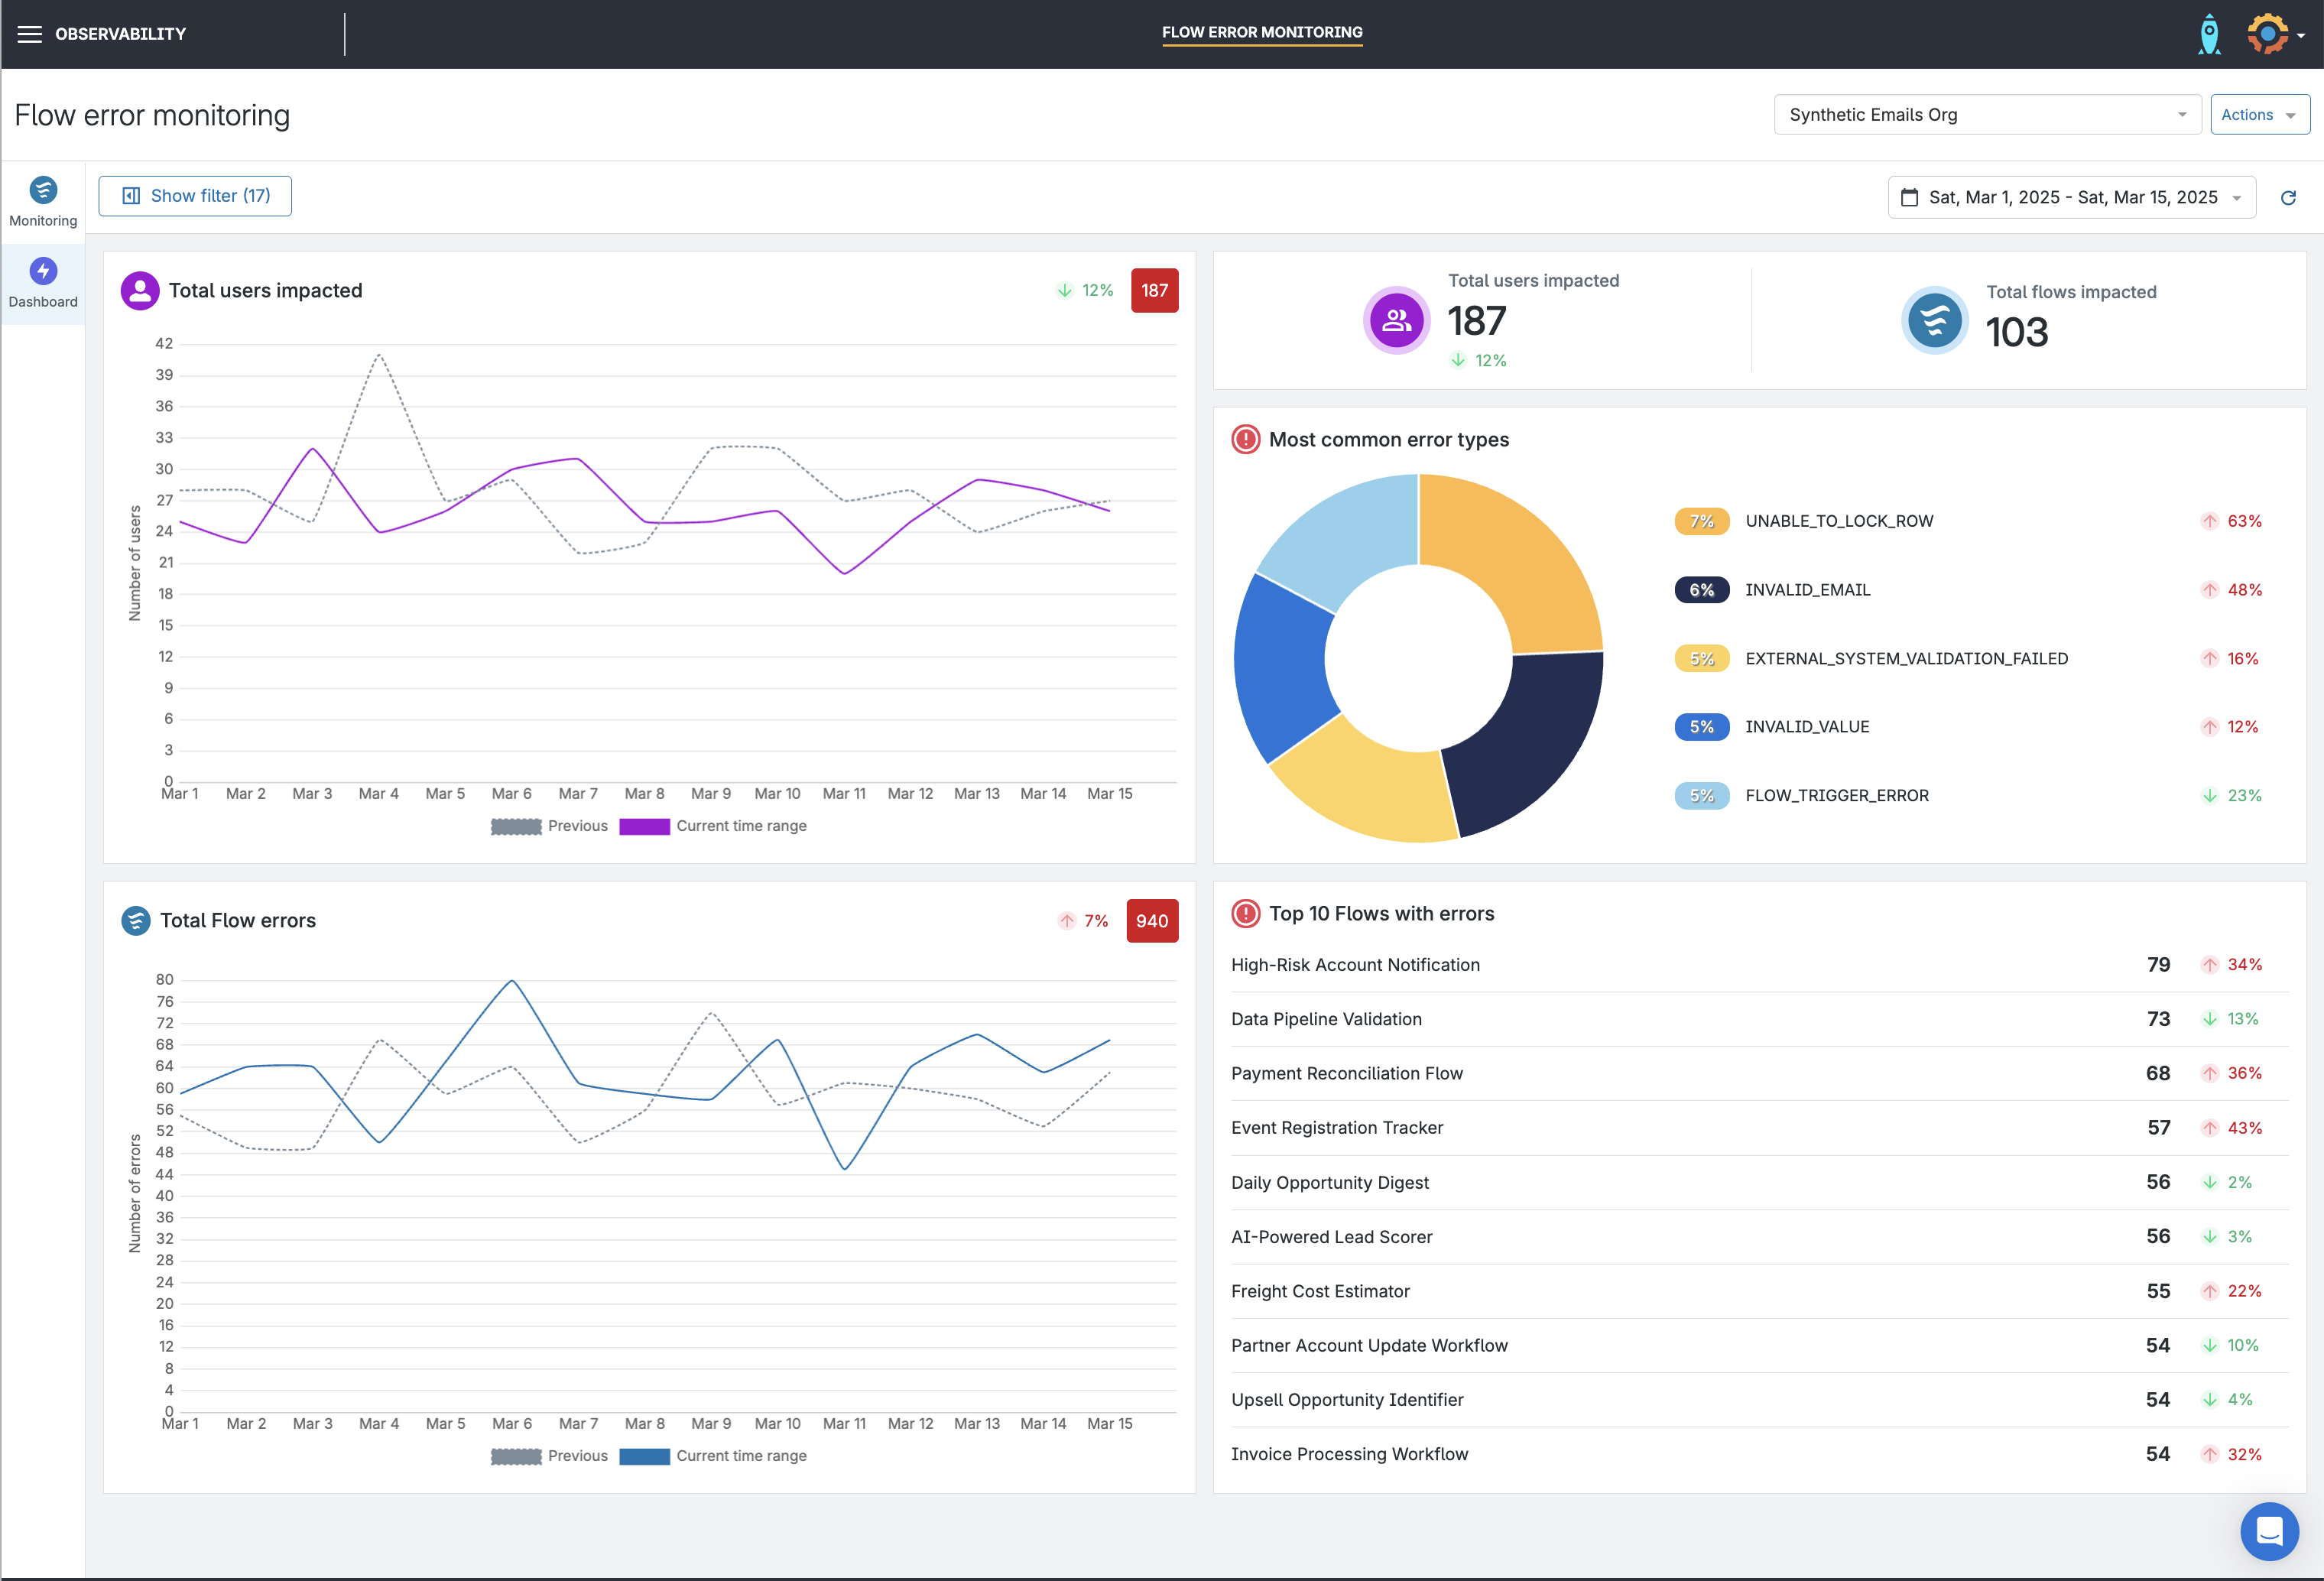Open High-Risk Account Notification flow row
Viewport: 2324px width, 1581px height.
pos(1355,965)
